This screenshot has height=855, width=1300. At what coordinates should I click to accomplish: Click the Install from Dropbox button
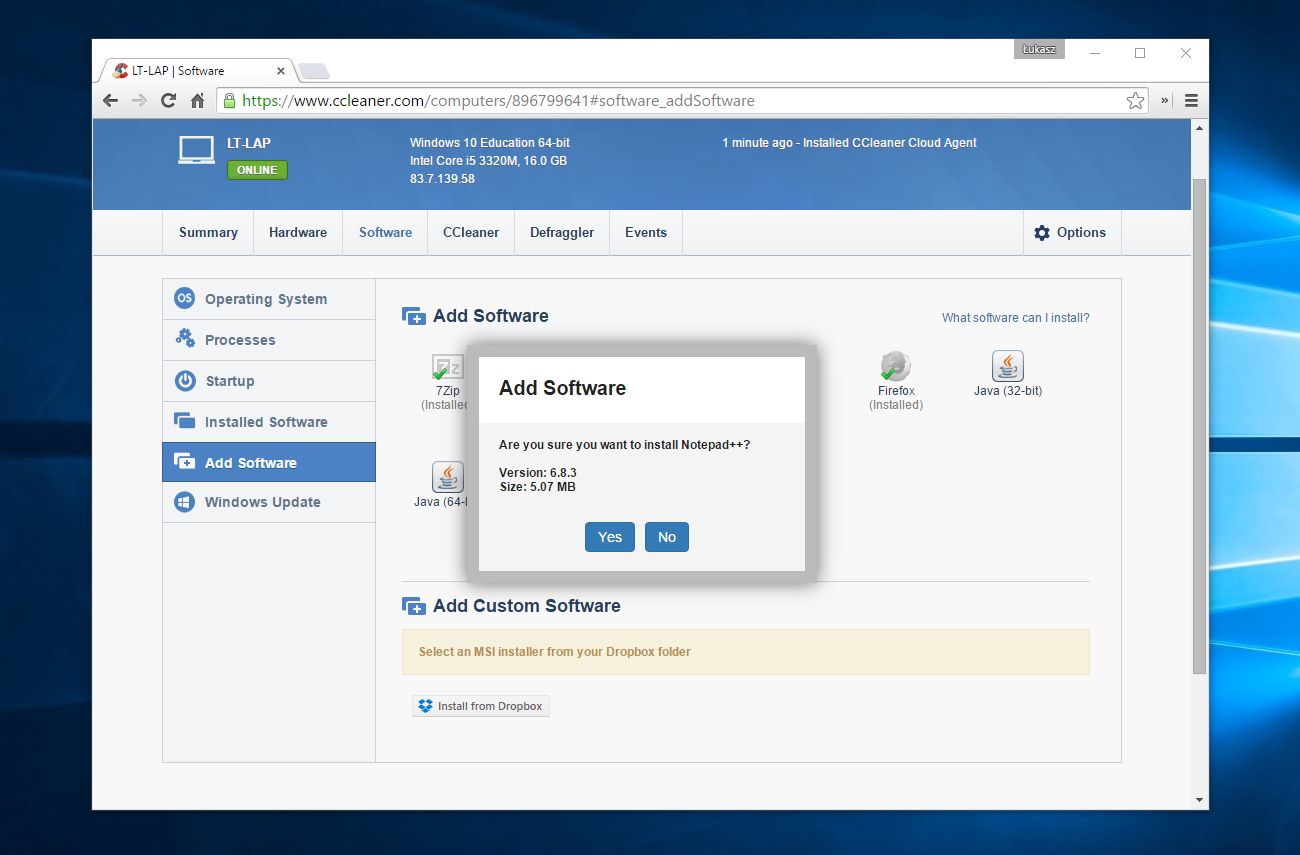[x=481, y=706]
